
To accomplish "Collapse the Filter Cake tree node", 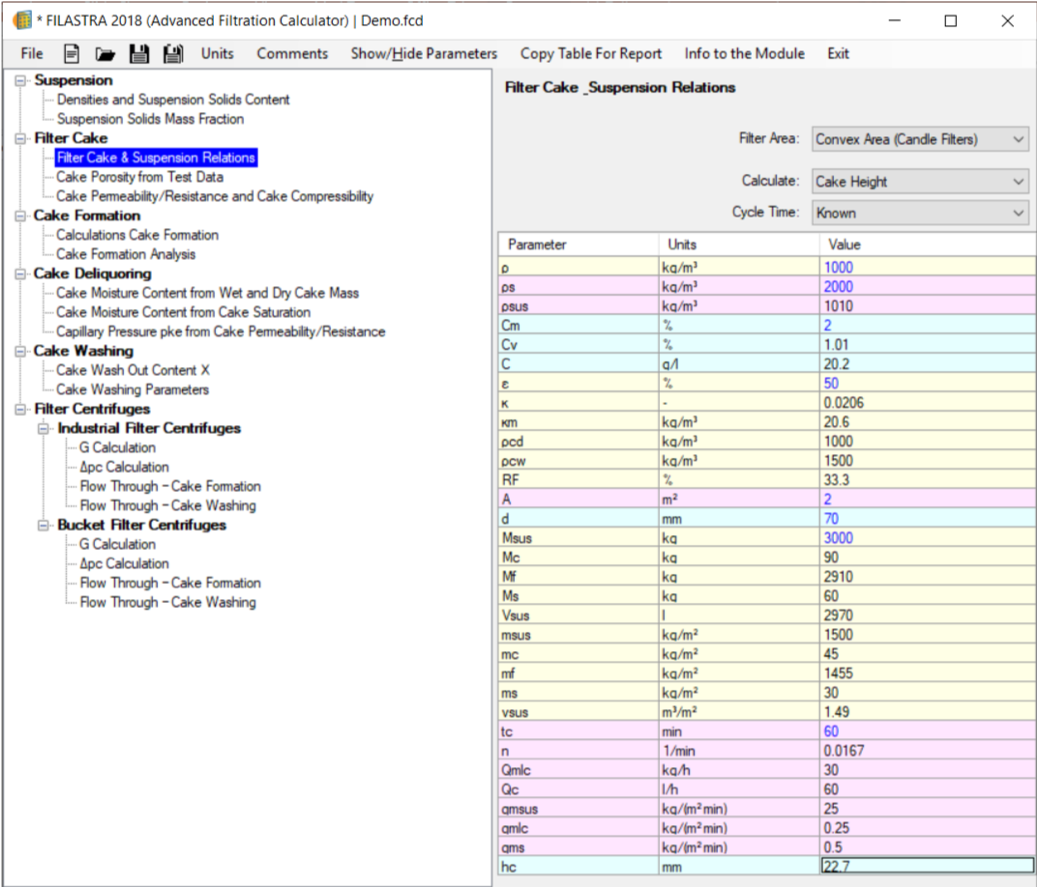I will [21, 138].
